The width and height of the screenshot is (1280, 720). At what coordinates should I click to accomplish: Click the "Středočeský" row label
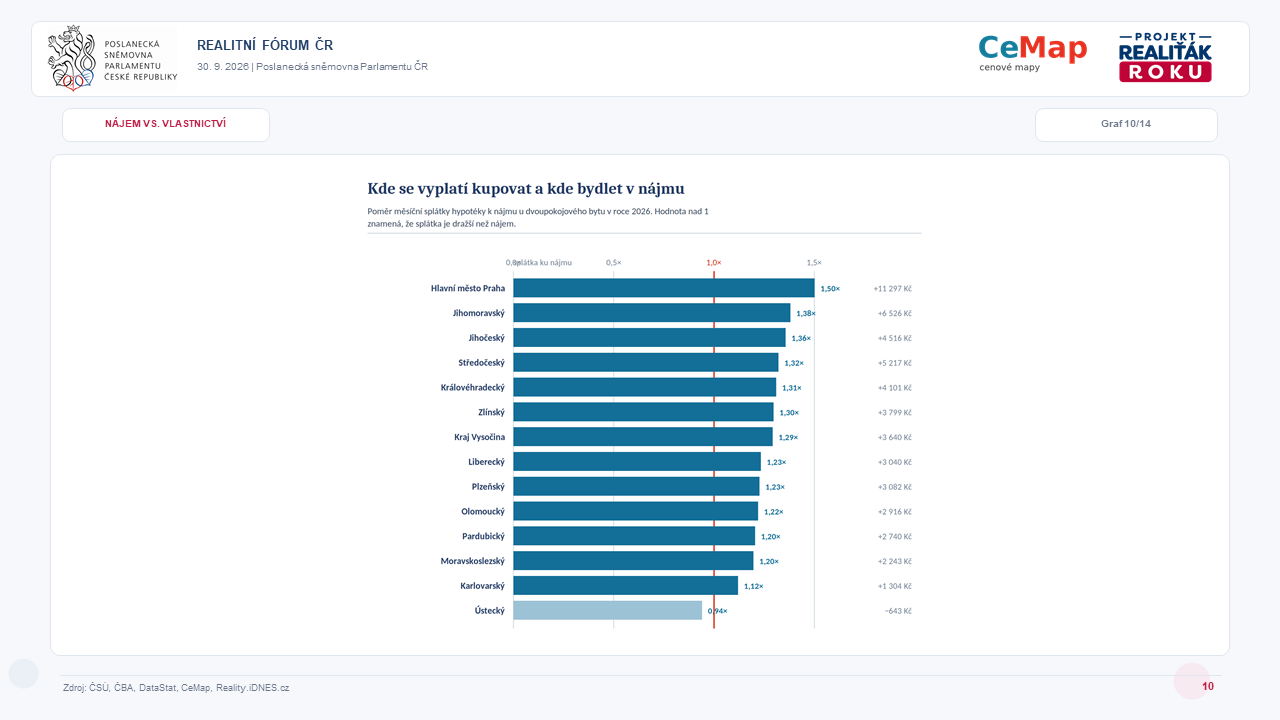[x=482, y=362]
